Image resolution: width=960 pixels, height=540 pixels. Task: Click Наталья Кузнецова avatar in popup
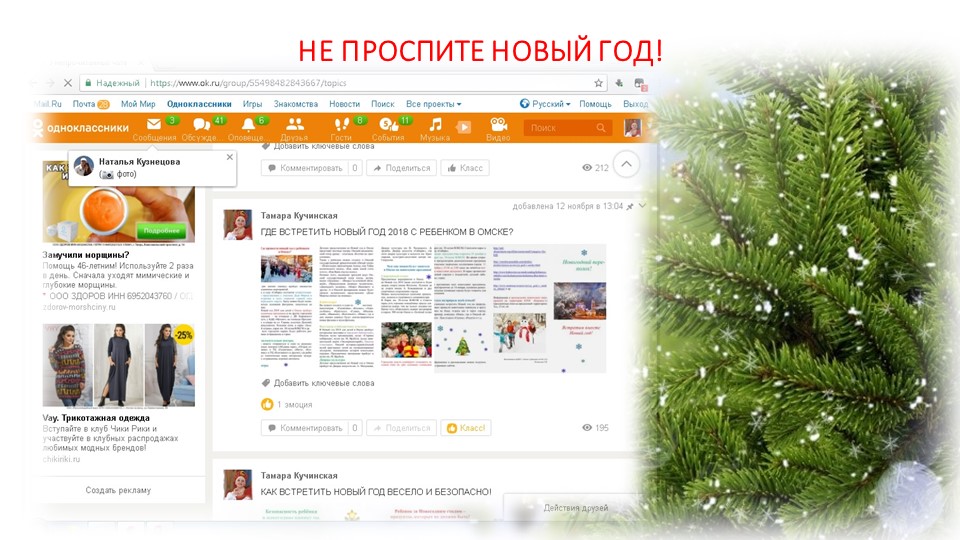click(84, 166)
